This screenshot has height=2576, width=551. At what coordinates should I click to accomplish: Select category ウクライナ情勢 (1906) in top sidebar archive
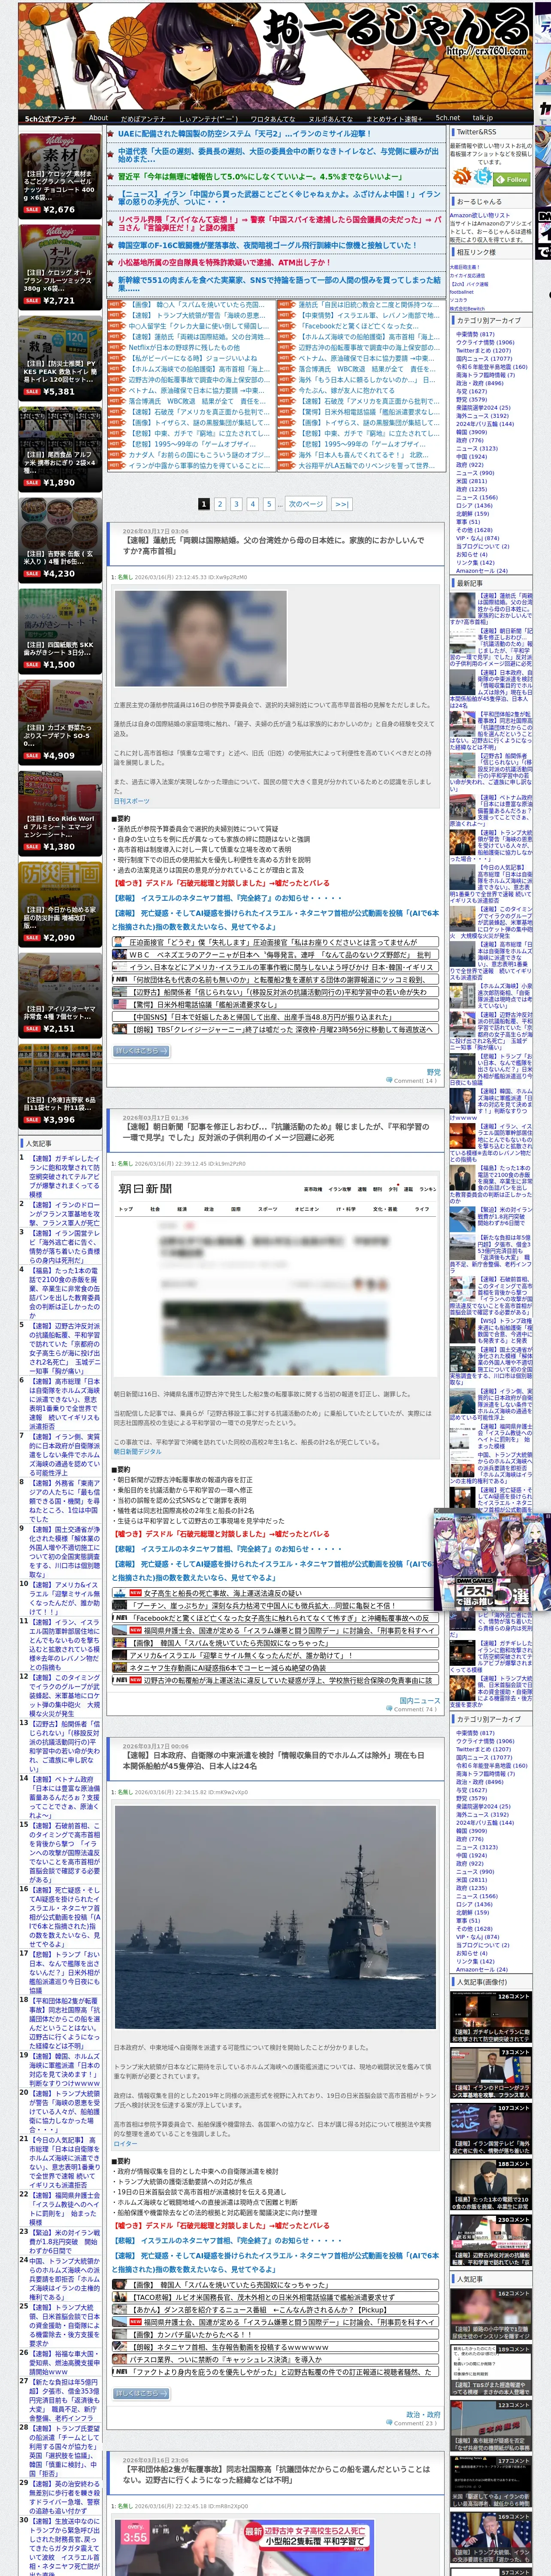pos(485,342)
